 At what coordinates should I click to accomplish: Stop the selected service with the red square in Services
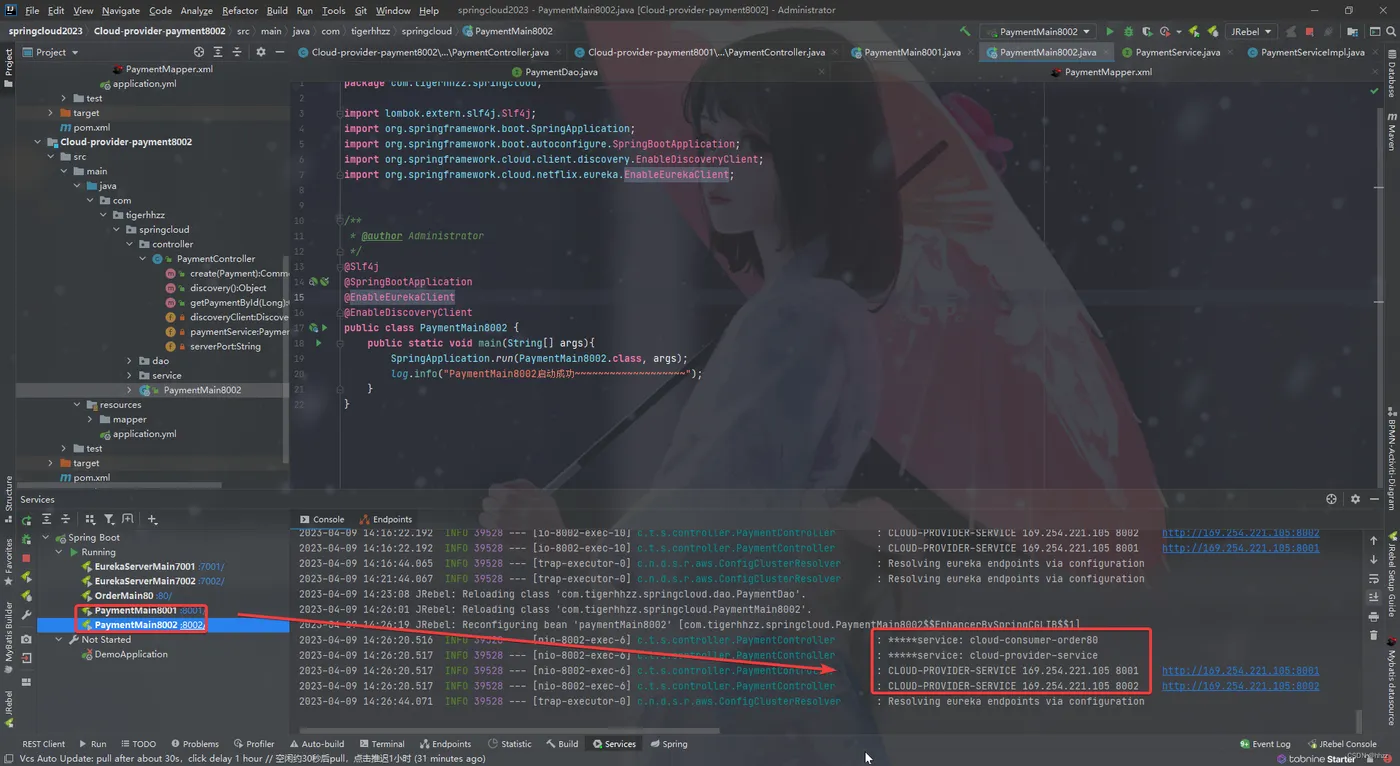point(27,558)
